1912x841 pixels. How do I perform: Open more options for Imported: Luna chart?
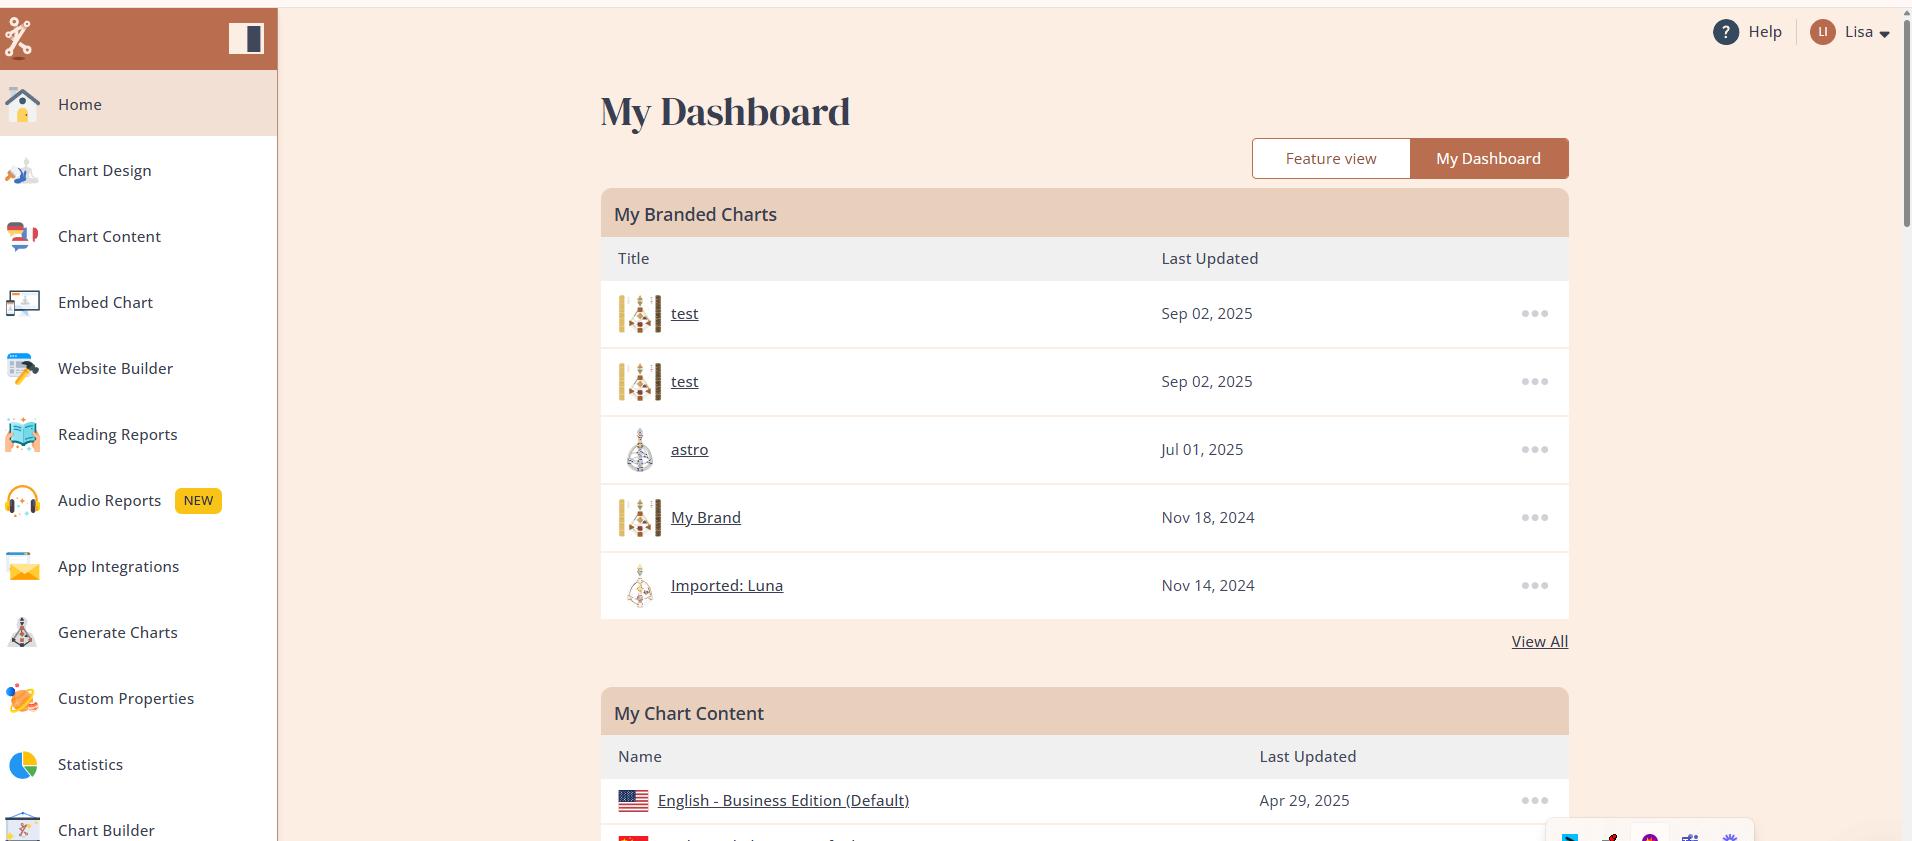[x=1534, y=586]
